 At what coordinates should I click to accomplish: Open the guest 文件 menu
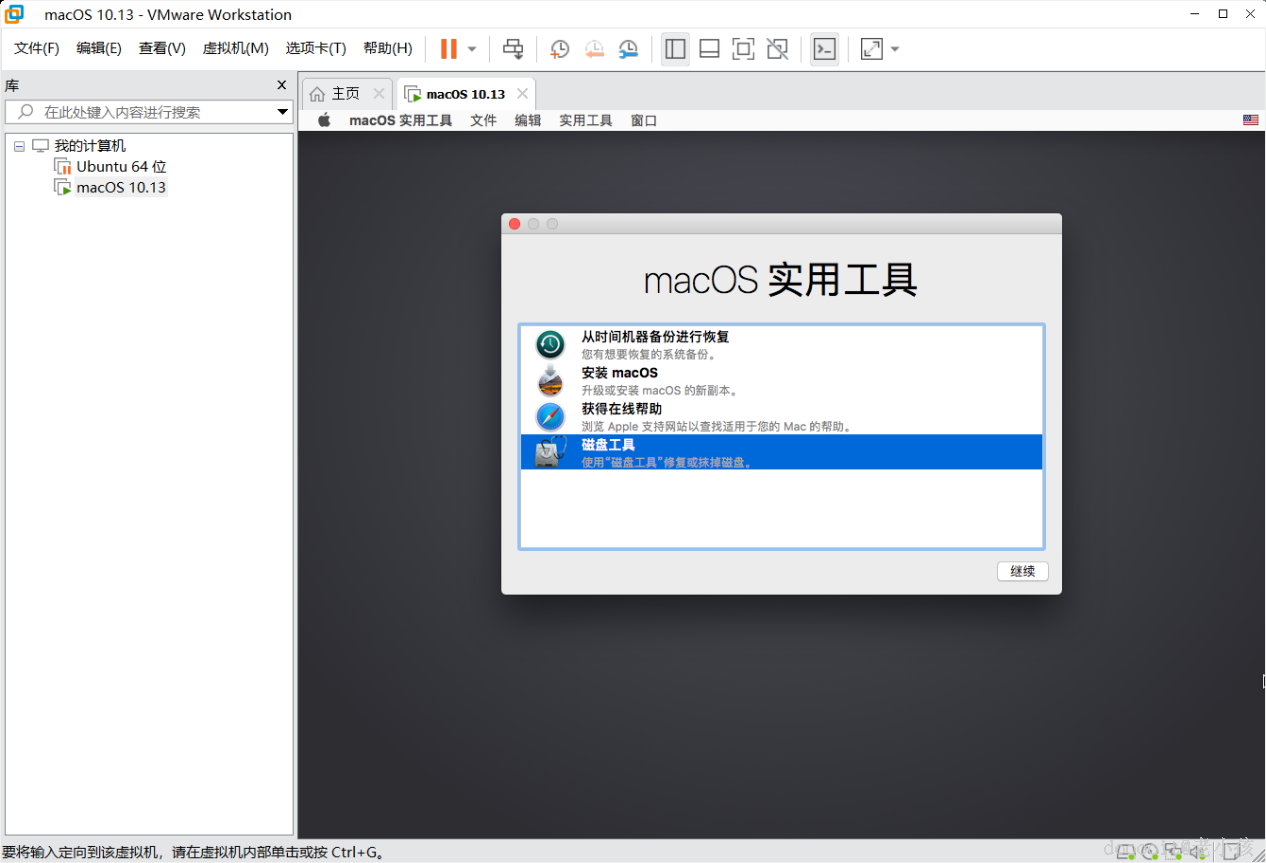click(483, 120)
